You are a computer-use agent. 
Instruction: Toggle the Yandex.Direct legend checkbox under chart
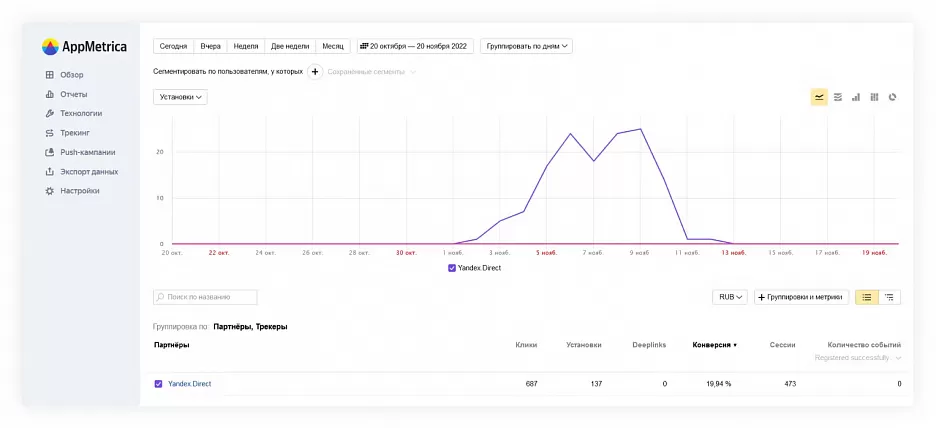[452, 268]
